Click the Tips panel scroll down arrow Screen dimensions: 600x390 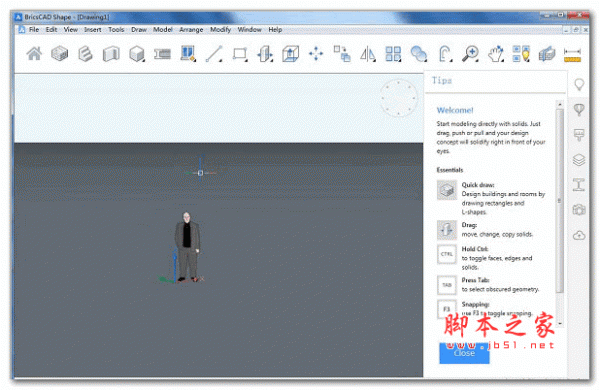pos(560,324)
